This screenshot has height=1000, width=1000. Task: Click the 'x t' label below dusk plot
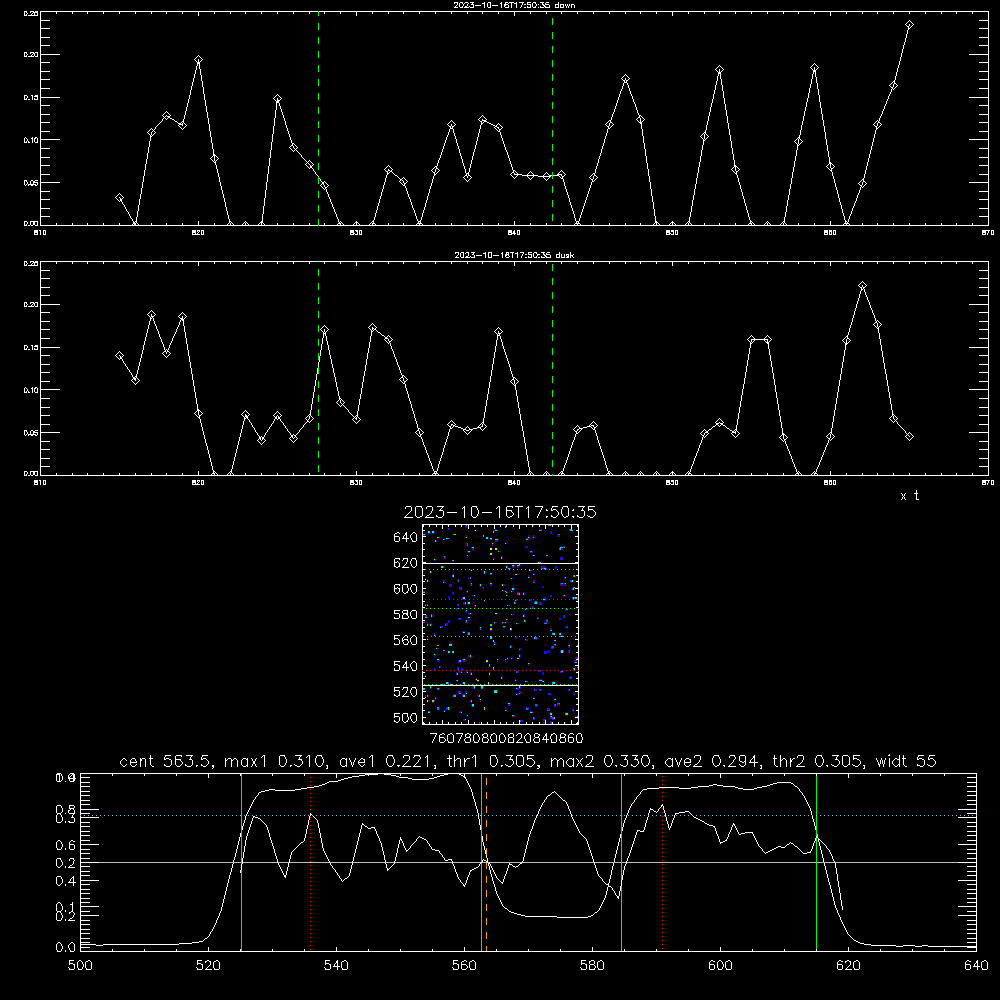pyautogui.click(x=909, y=496)
